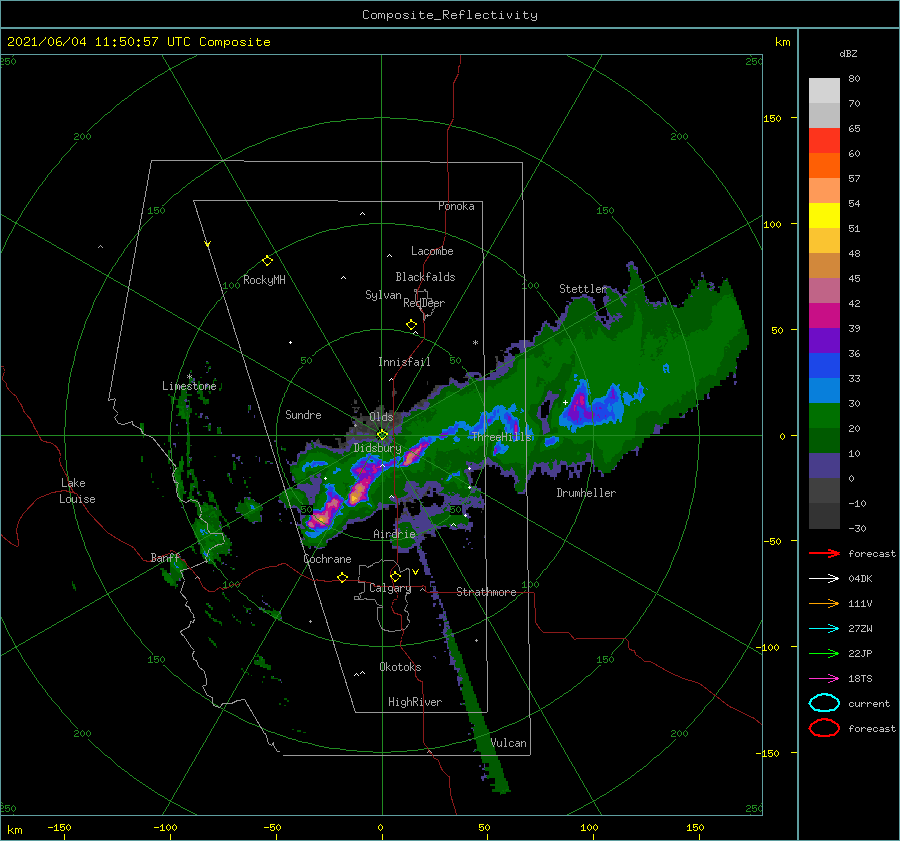Click the Drumheller label
This screenshot has height=841, width=900.
pos(586,493)
